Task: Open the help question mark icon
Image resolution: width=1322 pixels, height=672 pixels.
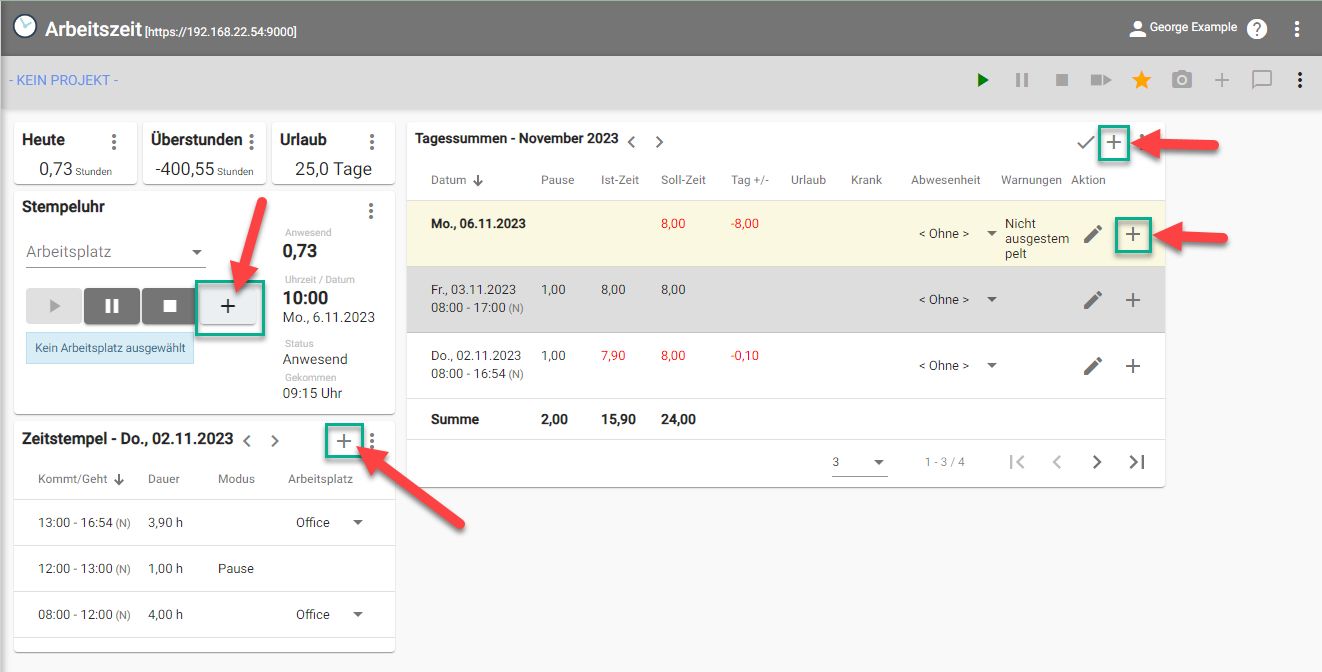Action: (1257, 29)
